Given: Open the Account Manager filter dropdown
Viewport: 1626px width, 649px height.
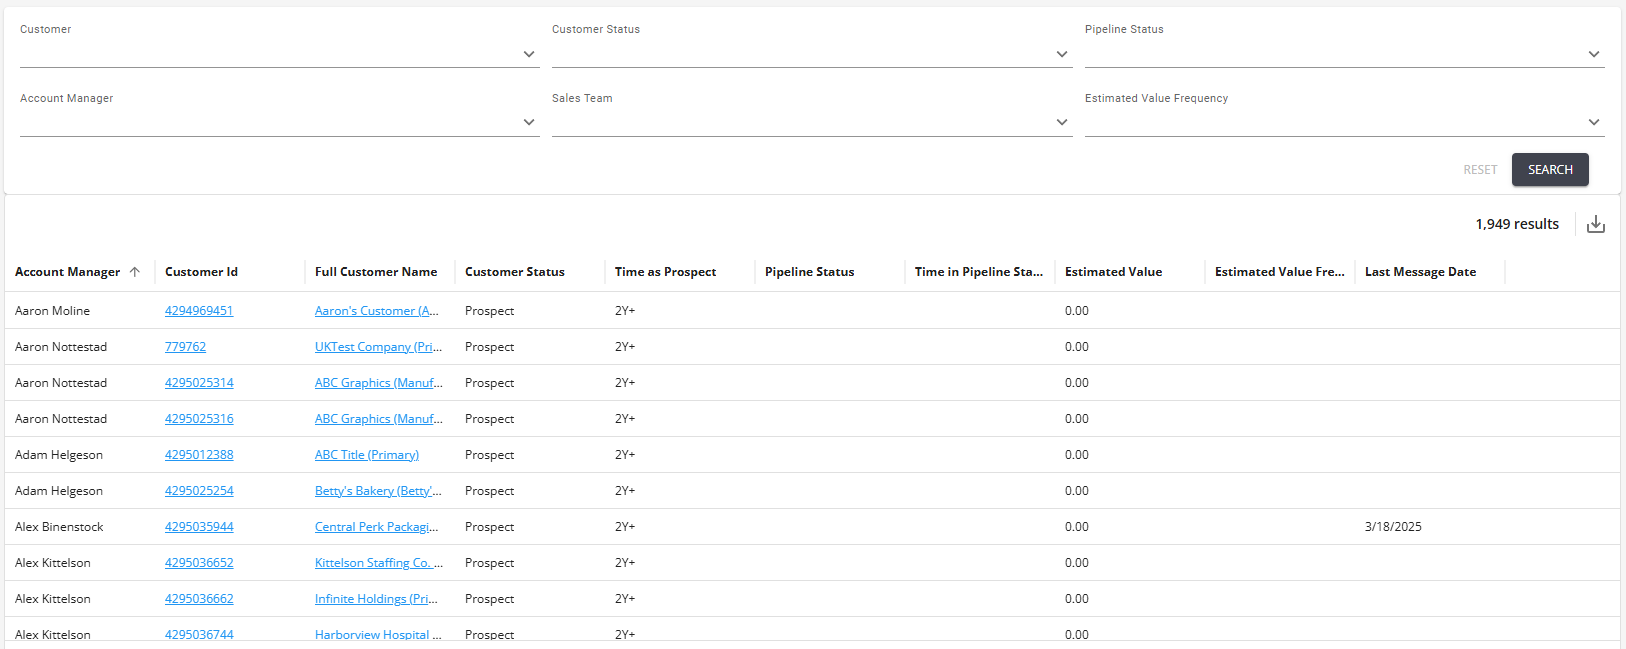Looking at the screenshot, I should pos(528,122).
